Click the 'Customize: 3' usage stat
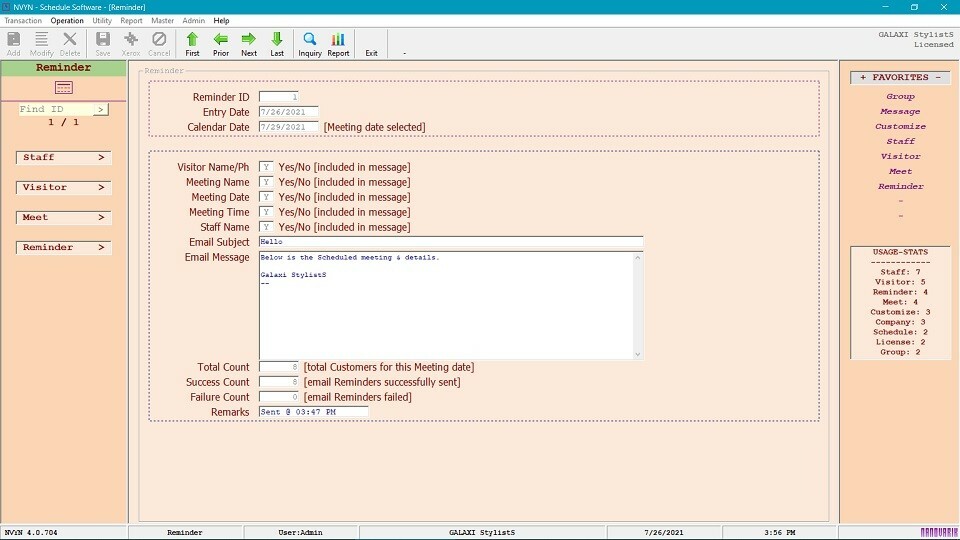The width and height of the screenshot is (960, 540). click(x=900, y=312)
